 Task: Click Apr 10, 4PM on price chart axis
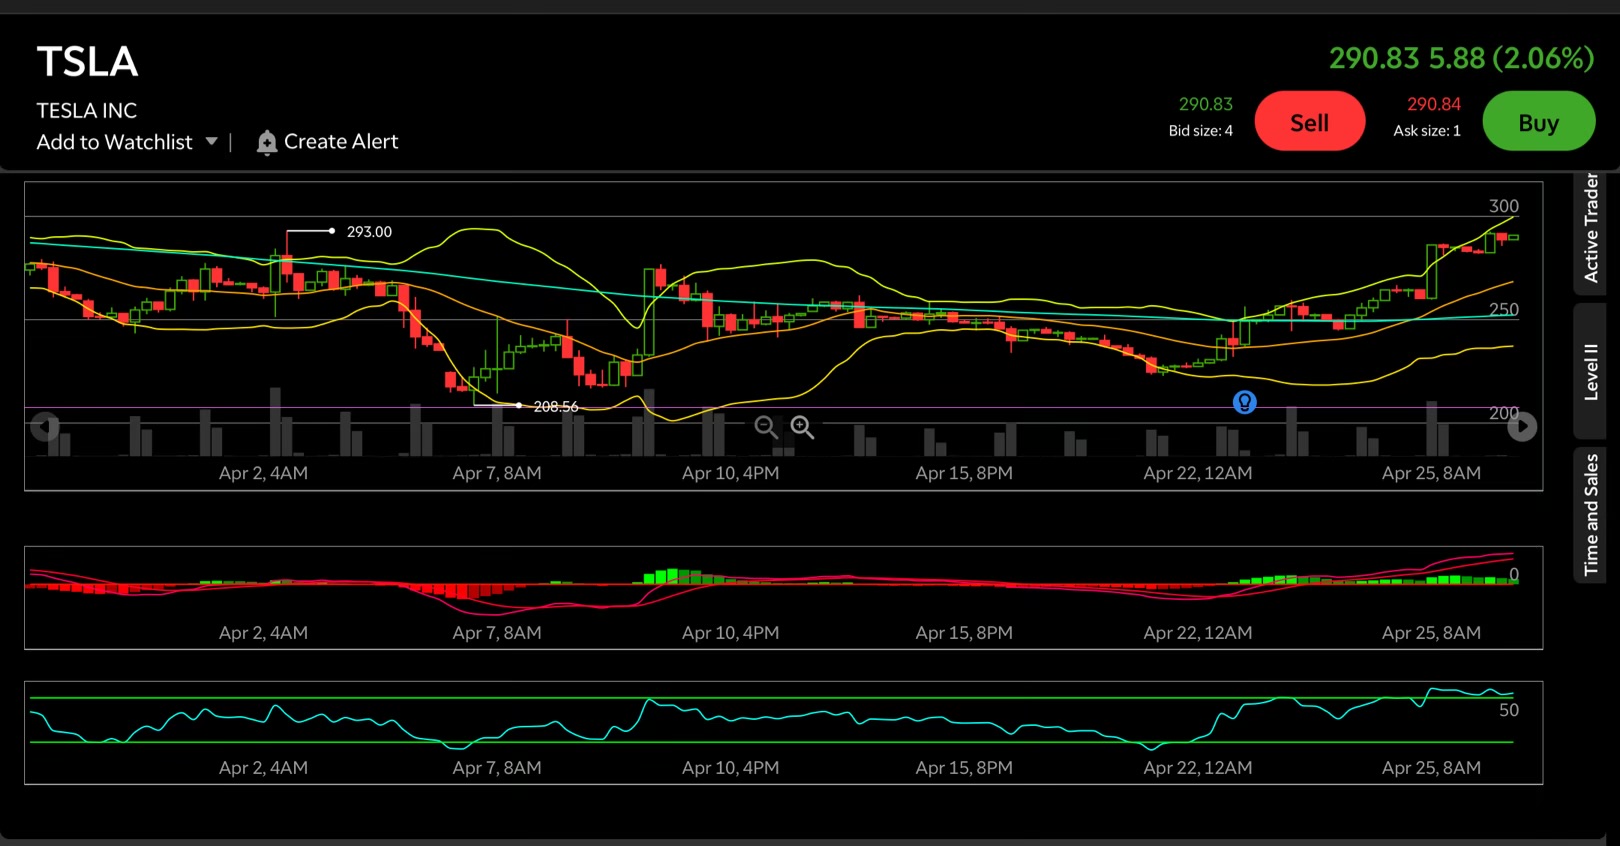point(730,473)
